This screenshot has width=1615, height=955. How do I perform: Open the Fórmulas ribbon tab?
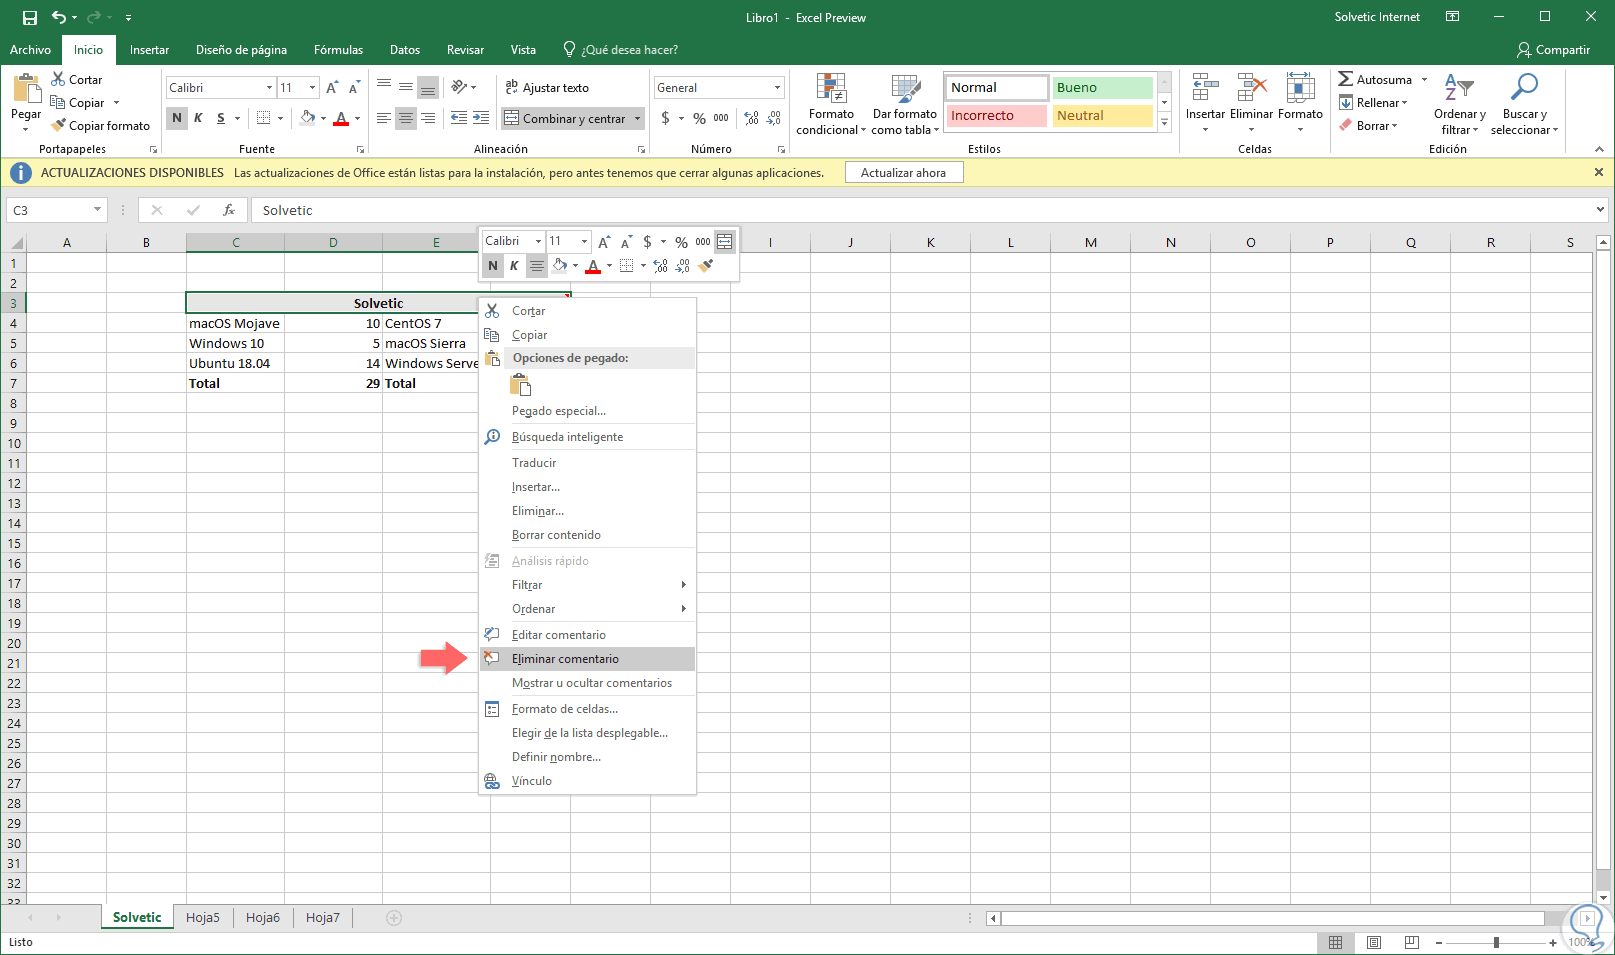[x=338, y=50]
